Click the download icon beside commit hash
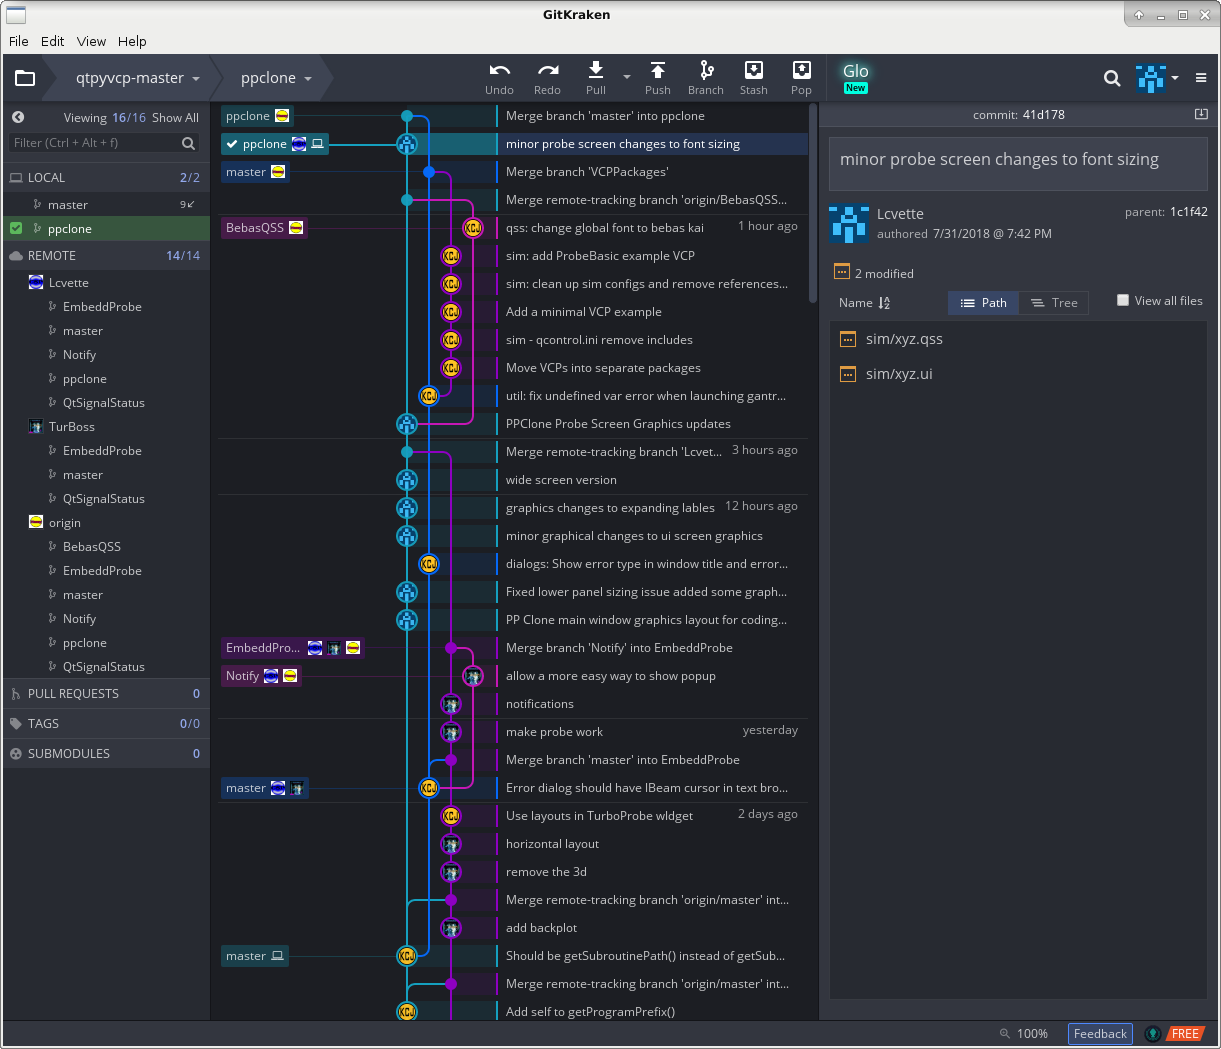 1201,114
